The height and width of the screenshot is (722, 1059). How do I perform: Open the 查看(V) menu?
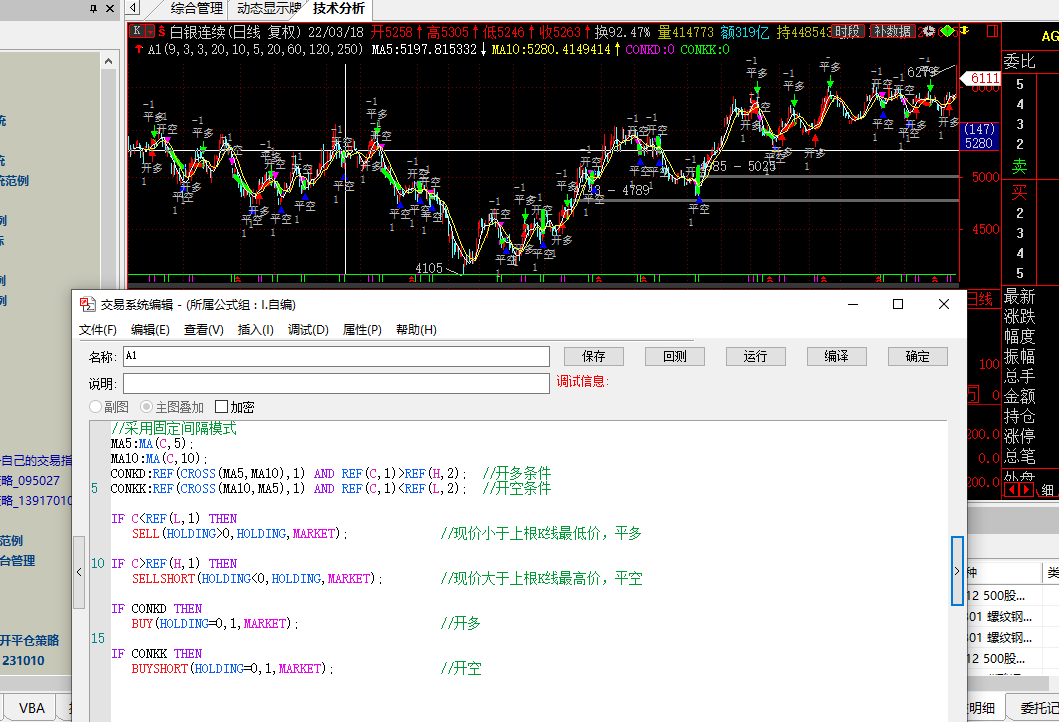point(203,330)
